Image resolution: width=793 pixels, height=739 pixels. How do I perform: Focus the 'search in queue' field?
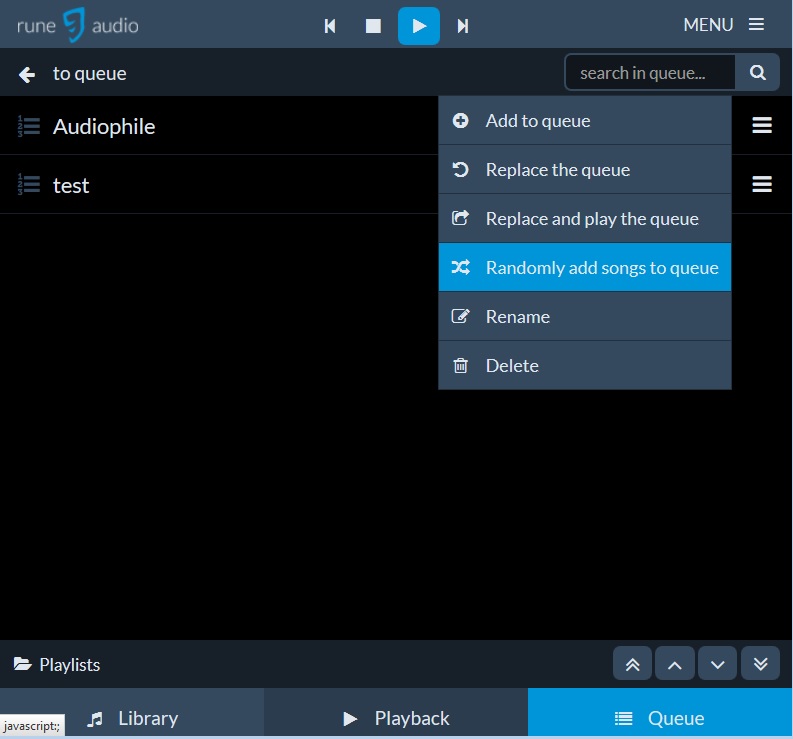(651, 72)
